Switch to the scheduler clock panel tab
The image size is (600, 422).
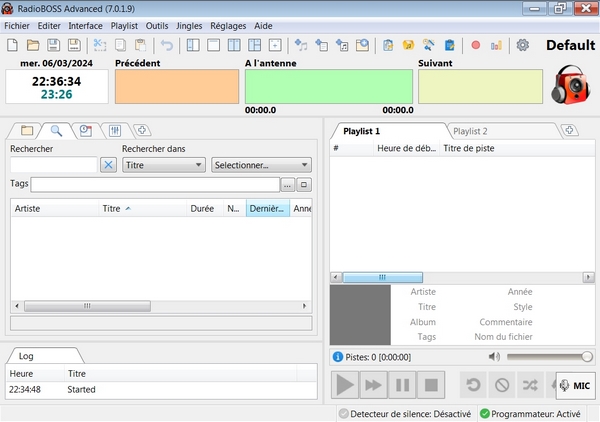[x=86, y=130]
